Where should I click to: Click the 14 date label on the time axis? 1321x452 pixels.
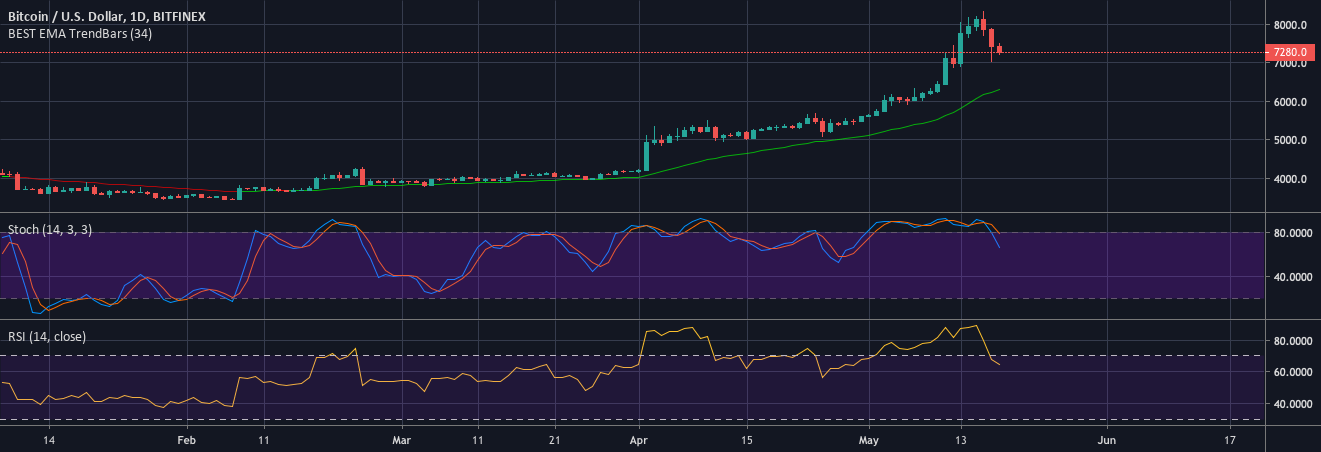pyautogui.click(x=49, y=439)
